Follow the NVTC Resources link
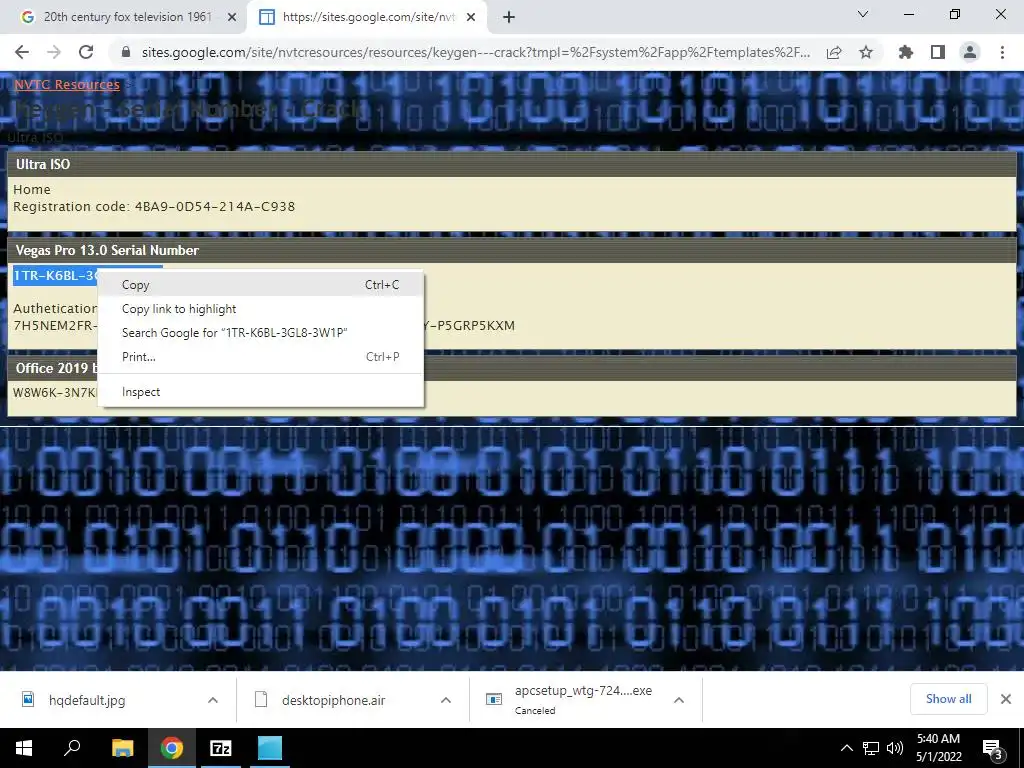 pos(67,84)
